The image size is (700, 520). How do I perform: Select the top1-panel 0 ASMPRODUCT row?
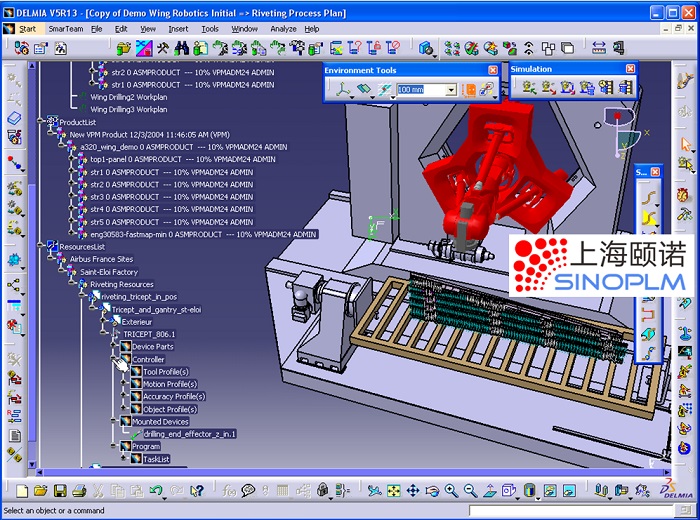coord(183,159)
